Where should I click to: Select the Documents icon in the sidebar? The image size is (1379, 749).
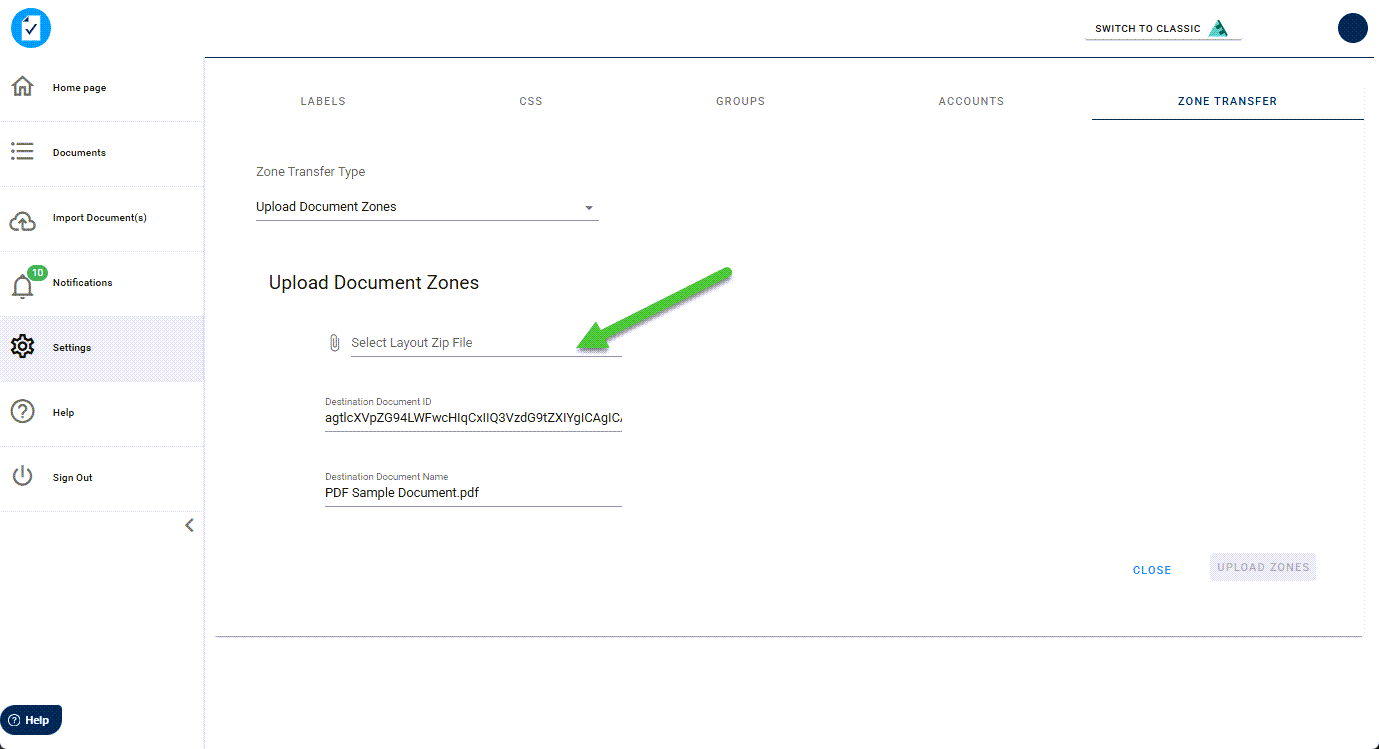(21, 151)
